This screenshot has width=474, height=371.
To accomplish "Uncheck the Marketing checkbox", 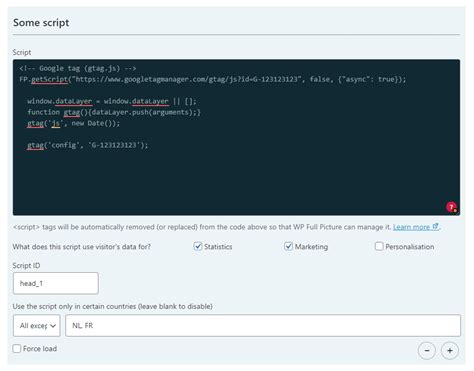I will point(288,246).
